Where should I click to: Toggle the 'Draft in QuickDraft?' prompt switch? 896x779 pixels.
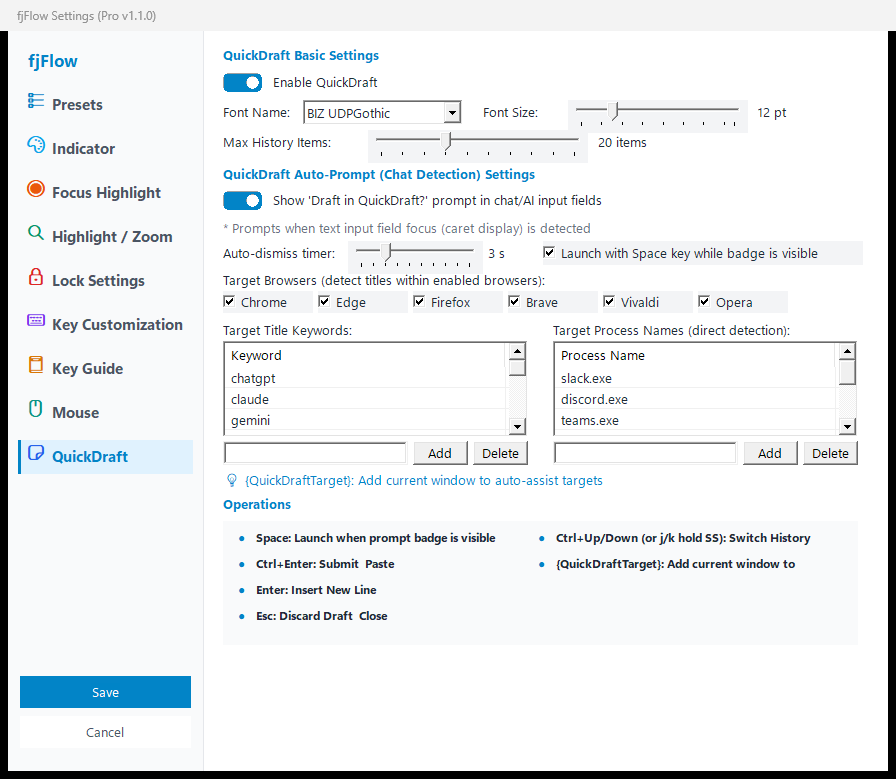pyautogui.click(x=242, y=201)
